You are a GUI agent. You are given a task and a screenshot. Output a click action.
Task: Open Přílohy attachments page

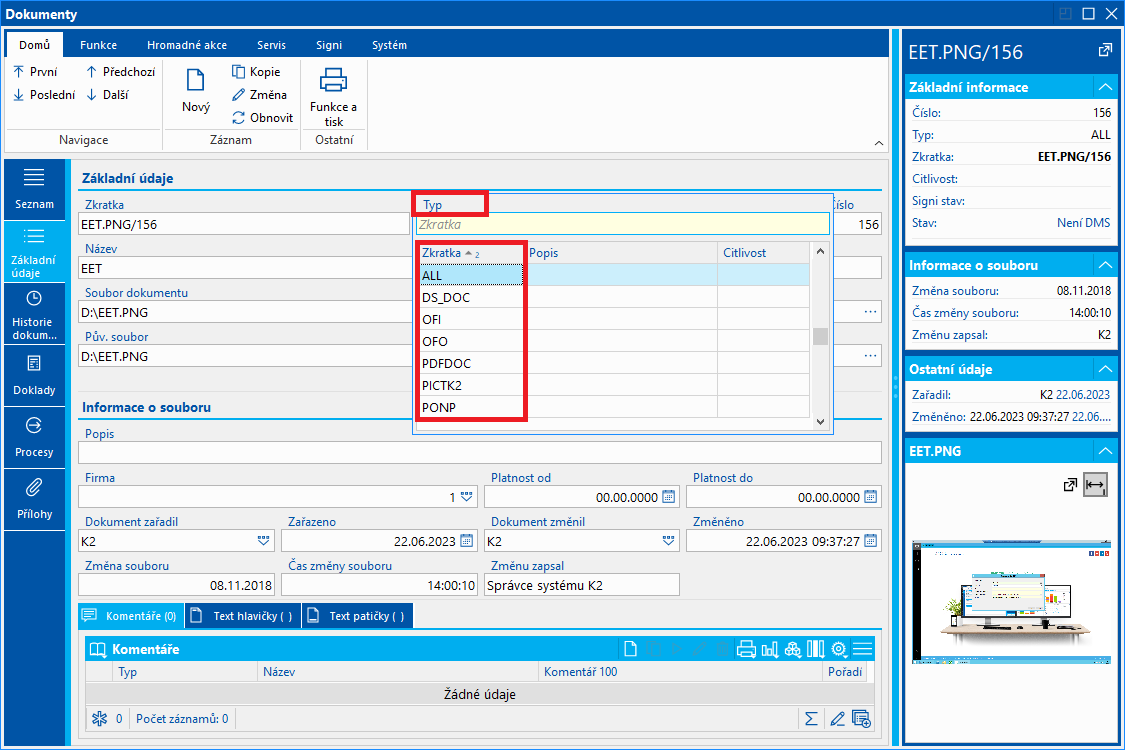click(x=34, y=500)
